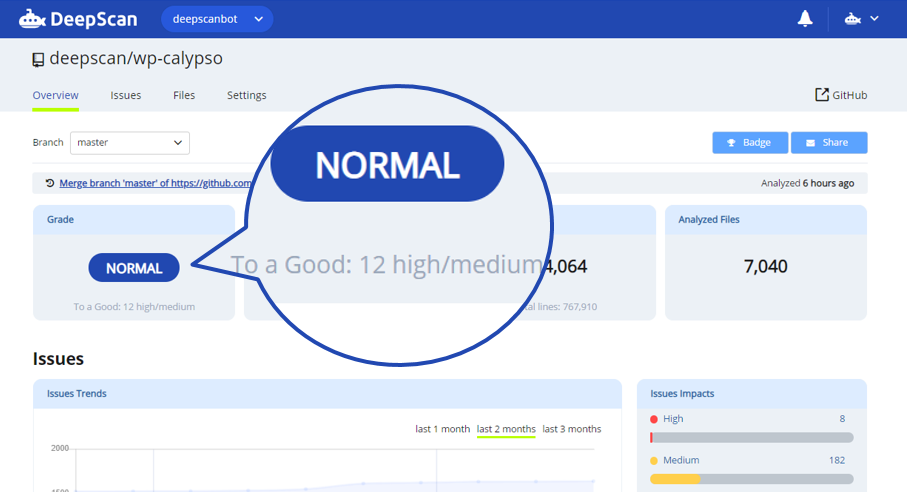Click the Share button
The image size is (907, 492).
[829, 143]
